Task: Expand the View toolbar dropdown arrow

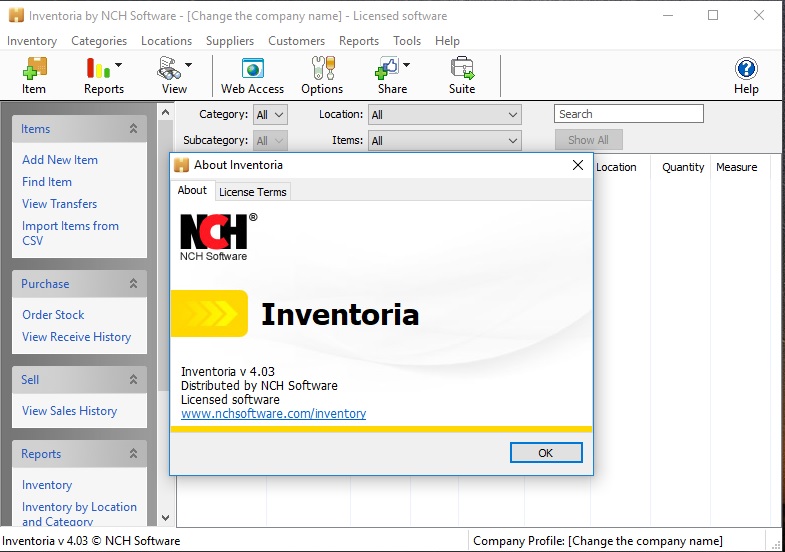Action: [x=189, y=65]
